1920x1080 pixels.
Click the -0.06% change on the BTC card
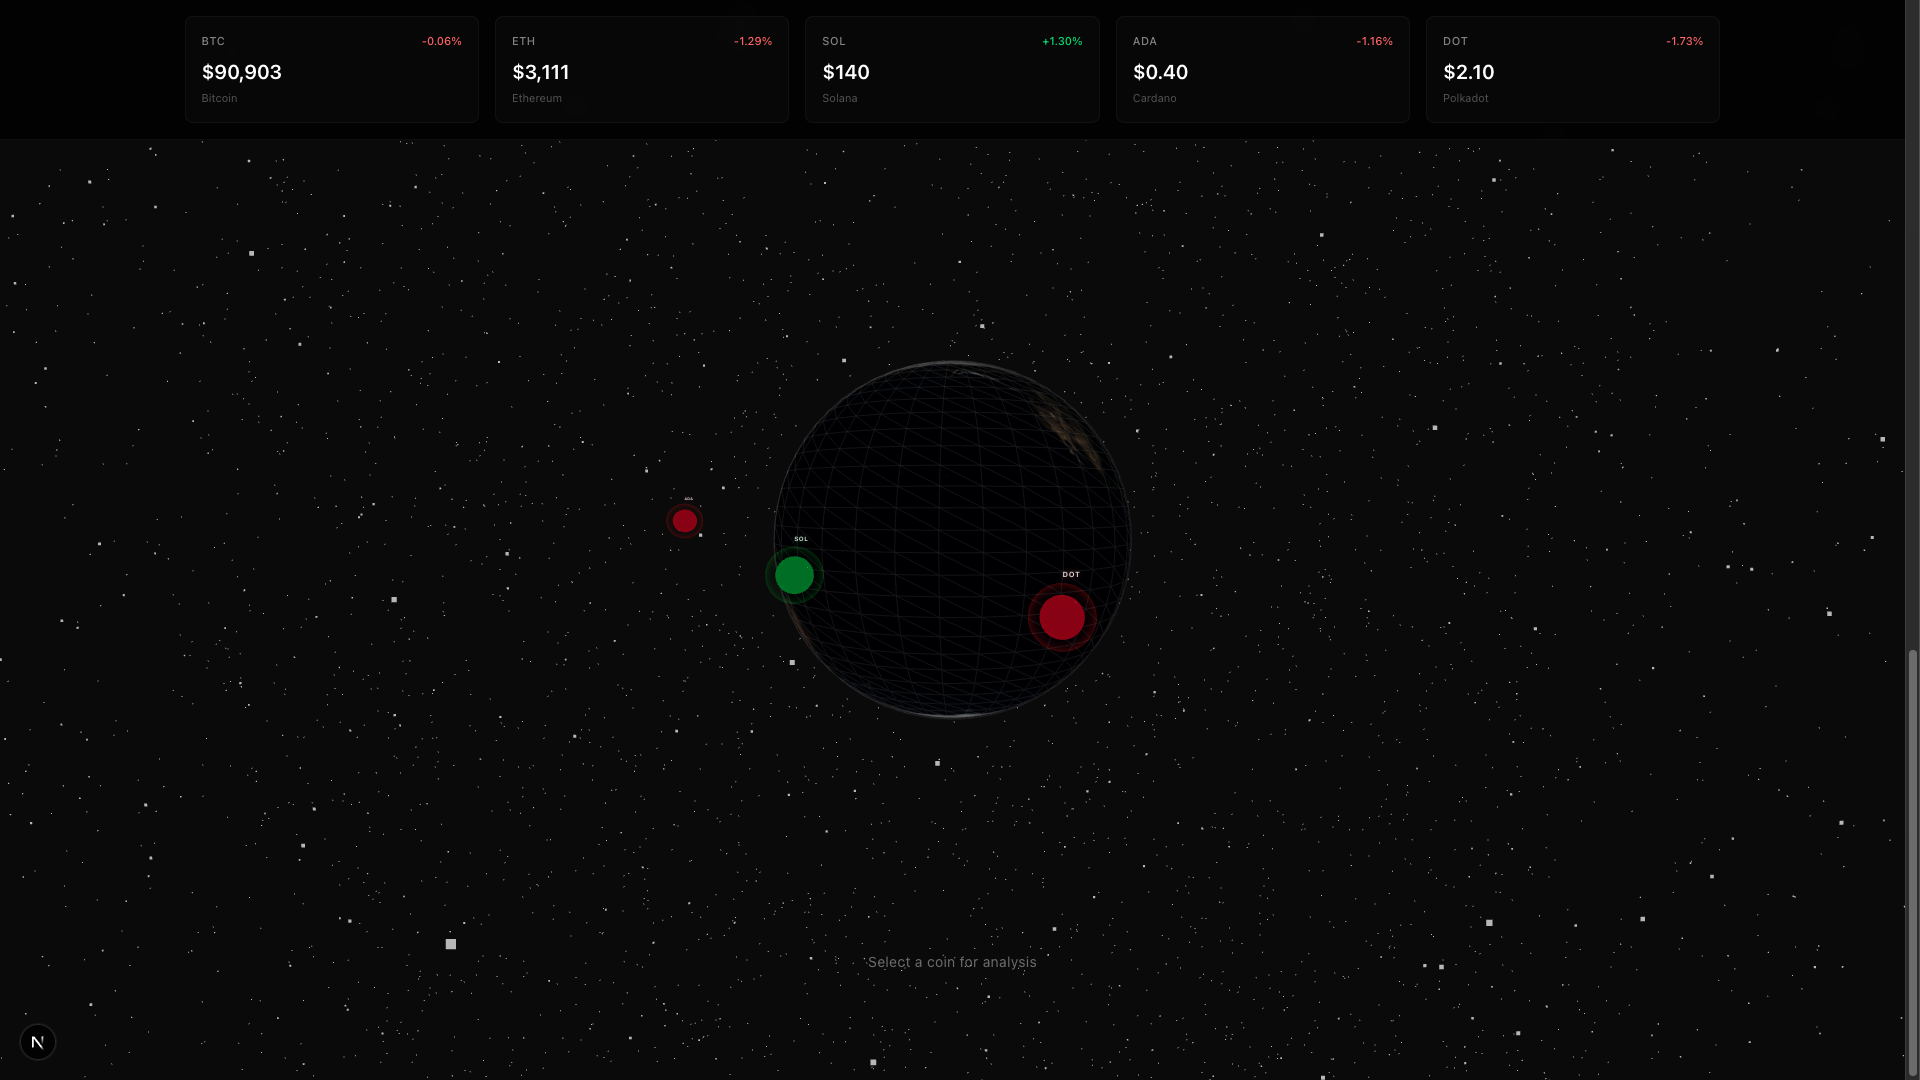pos(441,41)
